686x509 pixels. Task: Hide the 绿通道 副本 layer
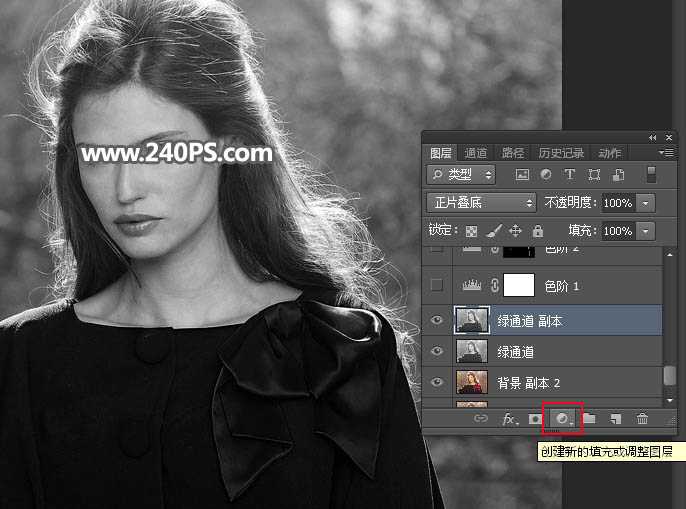tap(436, 319)
